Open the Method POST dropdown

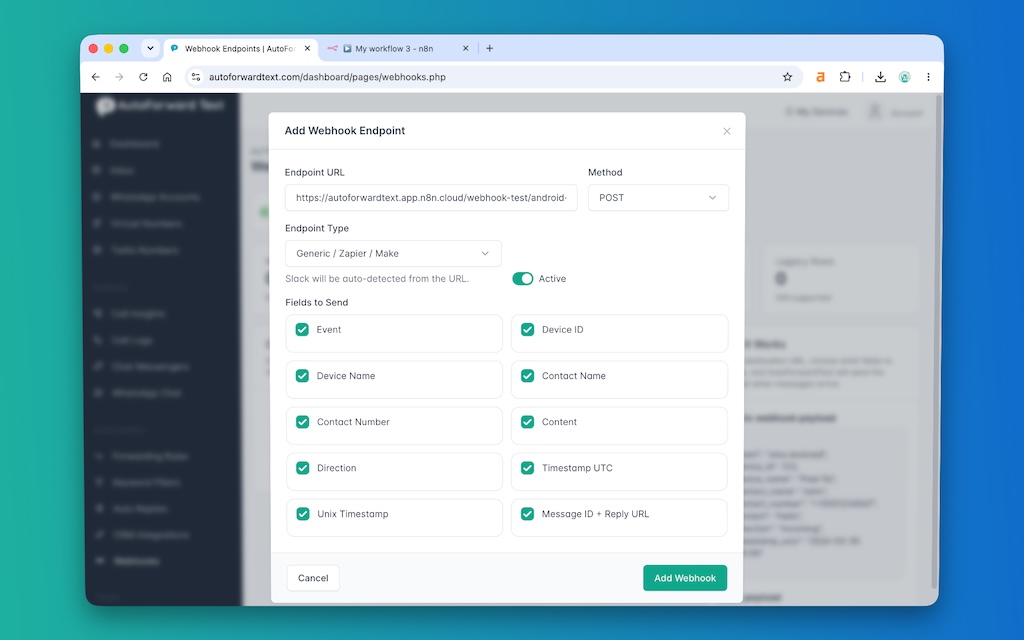click(x=658, y=198)
